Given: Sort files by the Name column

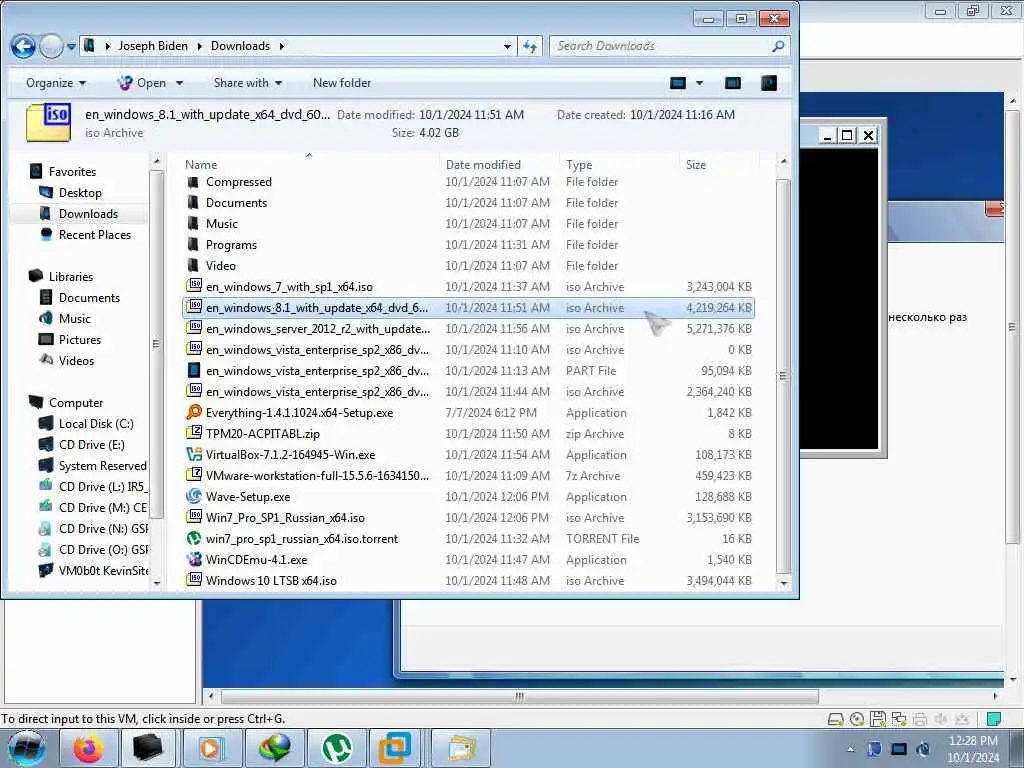Looking at the screenshot, I should point(200,165).
